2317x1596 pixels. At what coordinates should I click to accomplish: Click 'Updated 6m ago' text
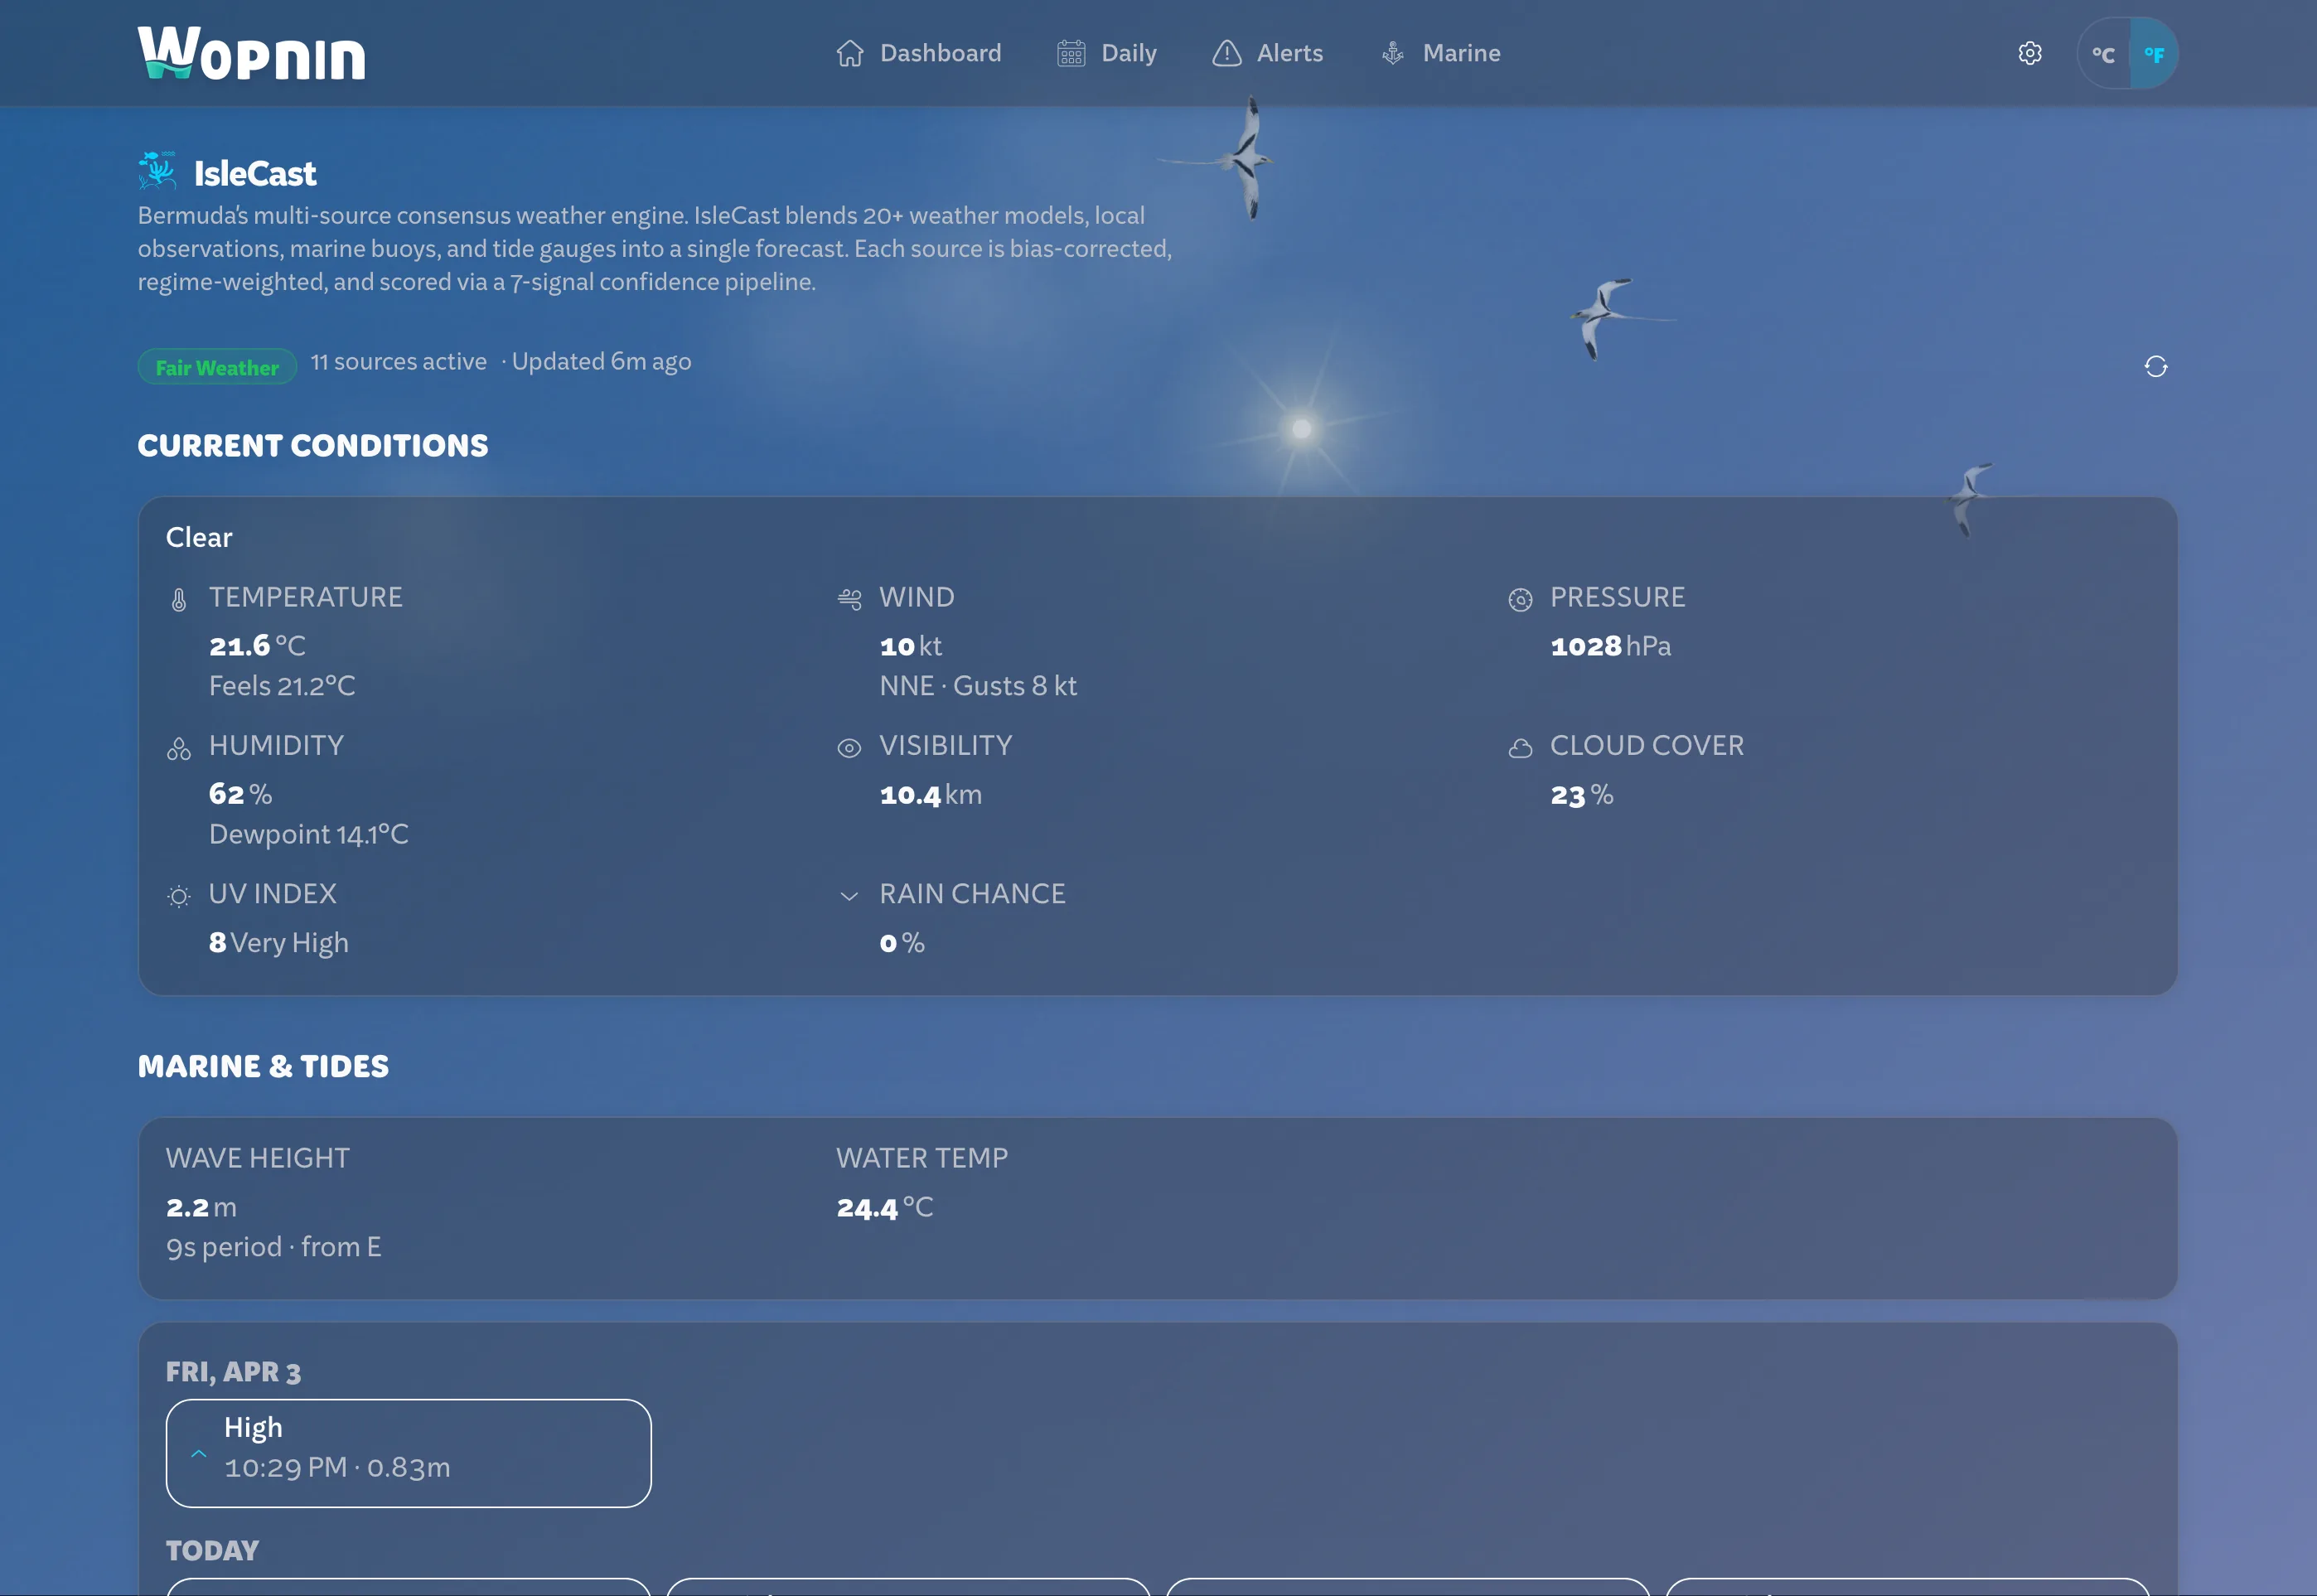[601, 361]
